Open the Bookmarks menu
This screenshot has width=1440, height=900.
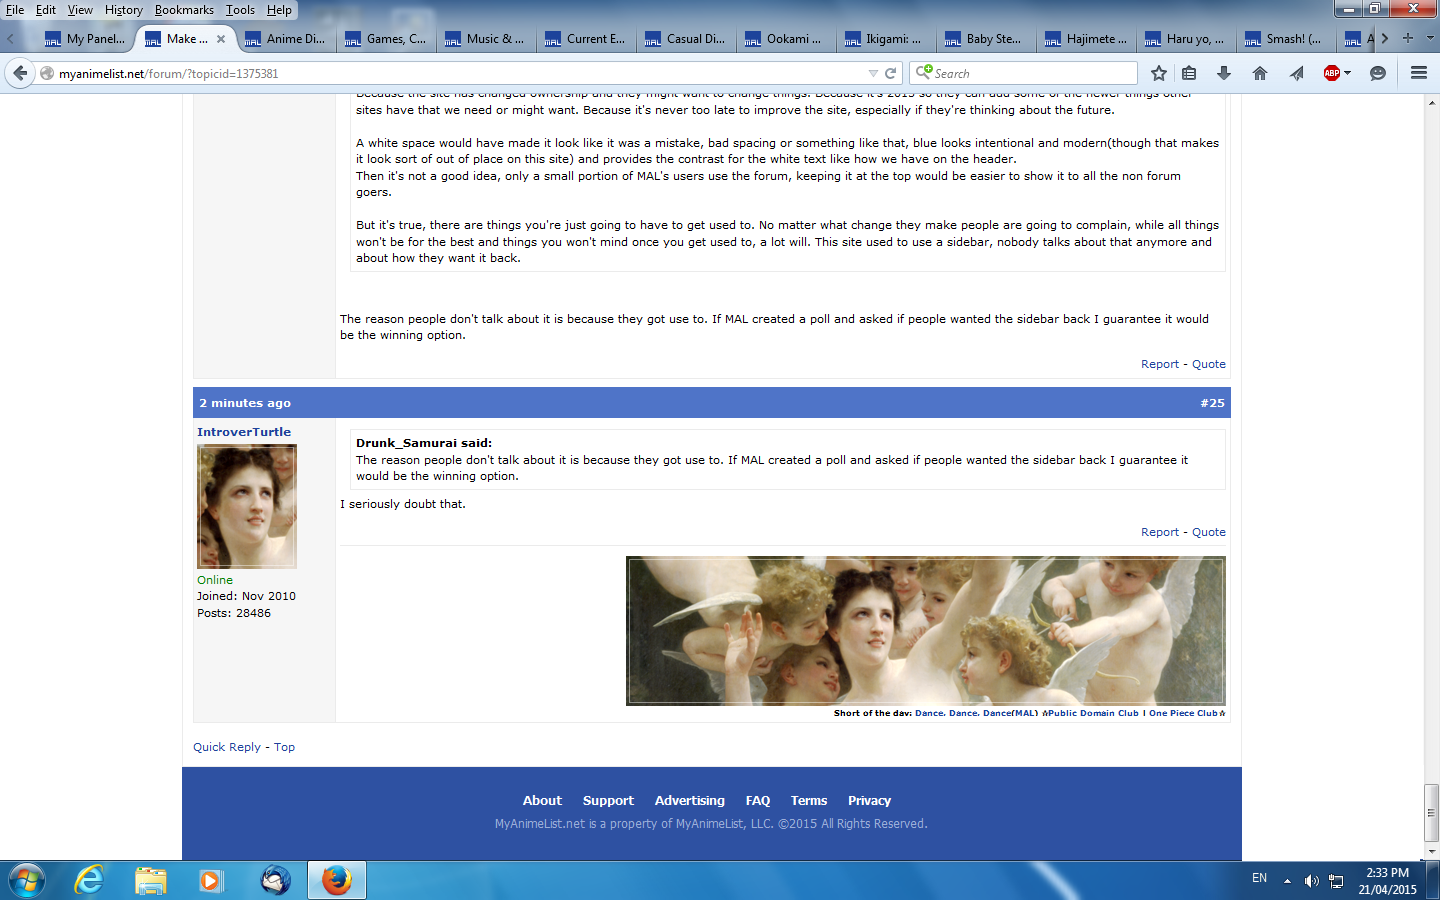pos(184,10)
